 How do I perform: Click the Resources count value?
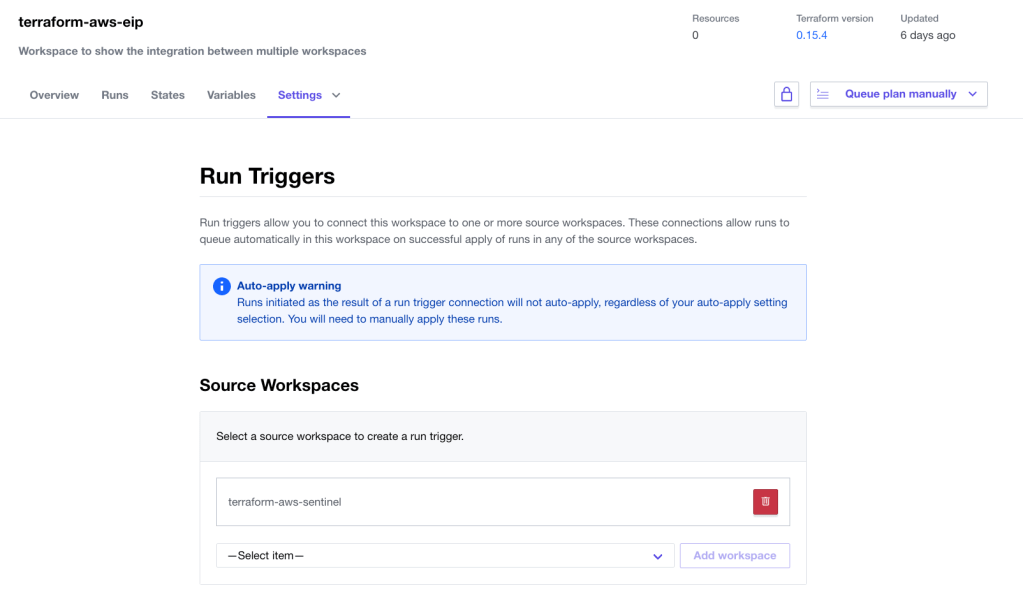pyautogui.click(x=695, y=35)
